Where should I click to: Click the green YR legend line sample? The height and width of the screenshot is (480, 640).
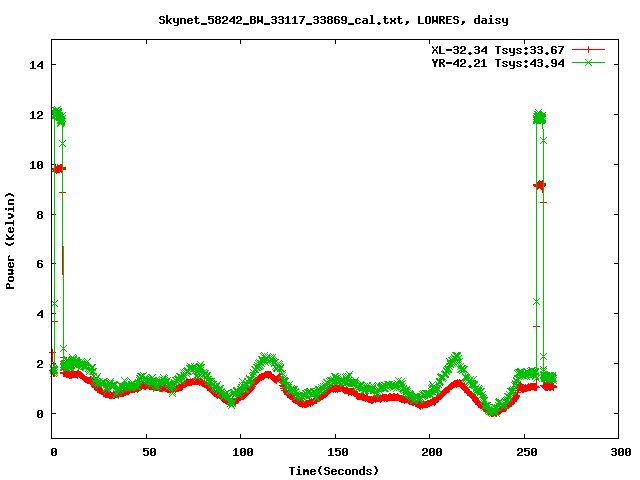[x=588, y=63]
